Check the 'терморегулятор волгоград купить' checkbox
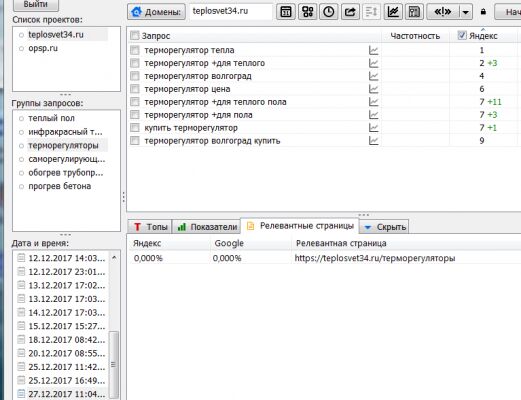The width and height of the screenshot is (521, 400). pyautogui.click(x=134, y=141)
